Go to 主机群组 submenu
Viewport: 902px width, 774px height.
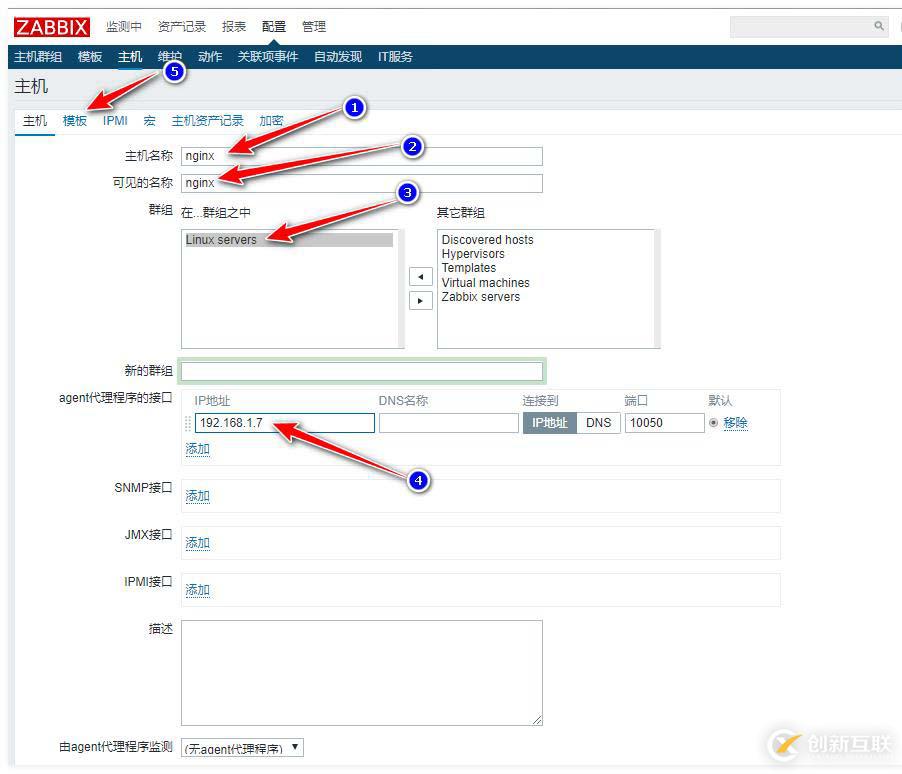[x=38, y=56]
